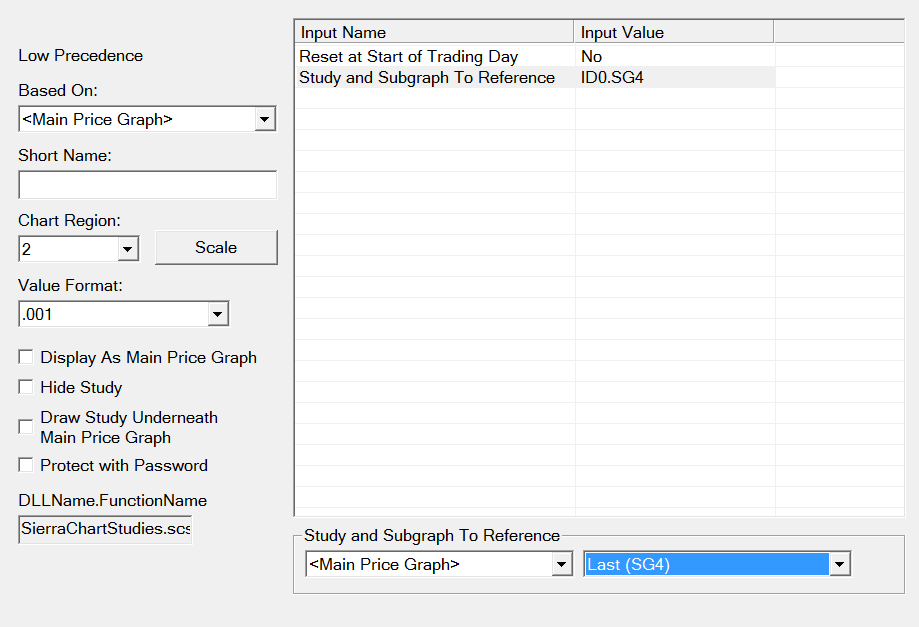Screen dimensions: 919x627
Task: Expand the Last (SG4) subgraph dropdown
Action: (x=840, y=565)
